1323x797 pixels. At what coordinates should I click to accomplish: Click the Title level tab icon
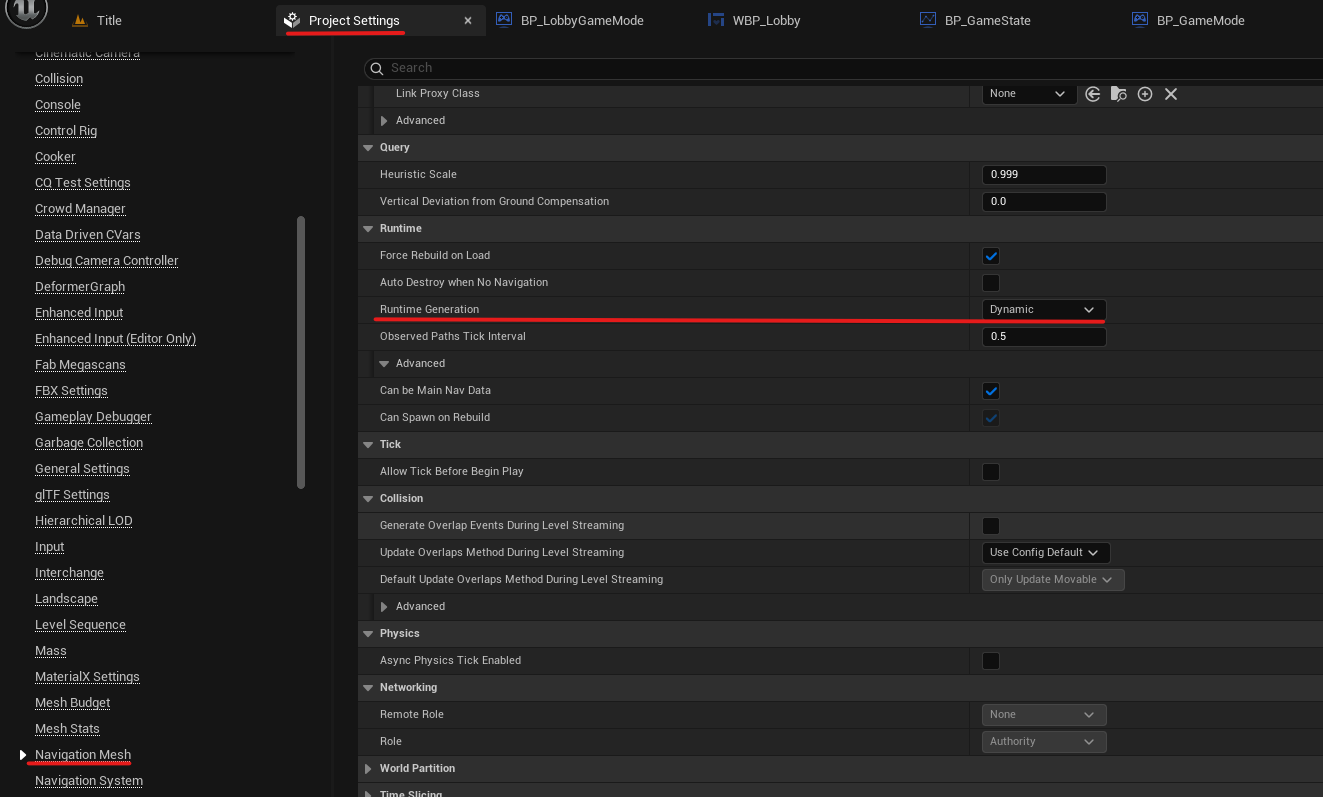[80, 21]
